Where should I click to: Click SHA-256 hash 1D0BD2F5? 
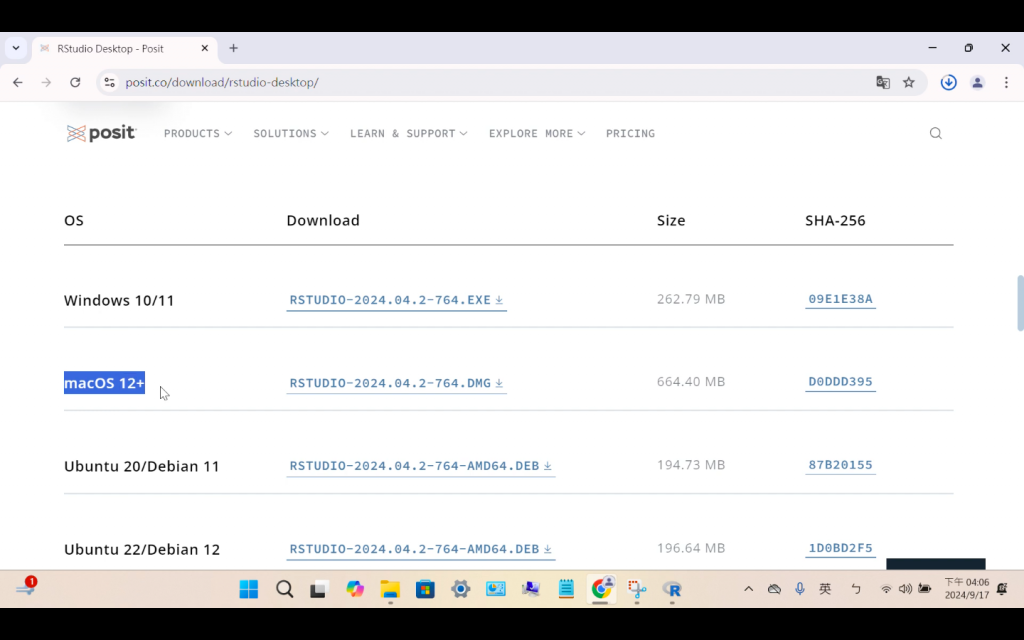tap(840, 548)
